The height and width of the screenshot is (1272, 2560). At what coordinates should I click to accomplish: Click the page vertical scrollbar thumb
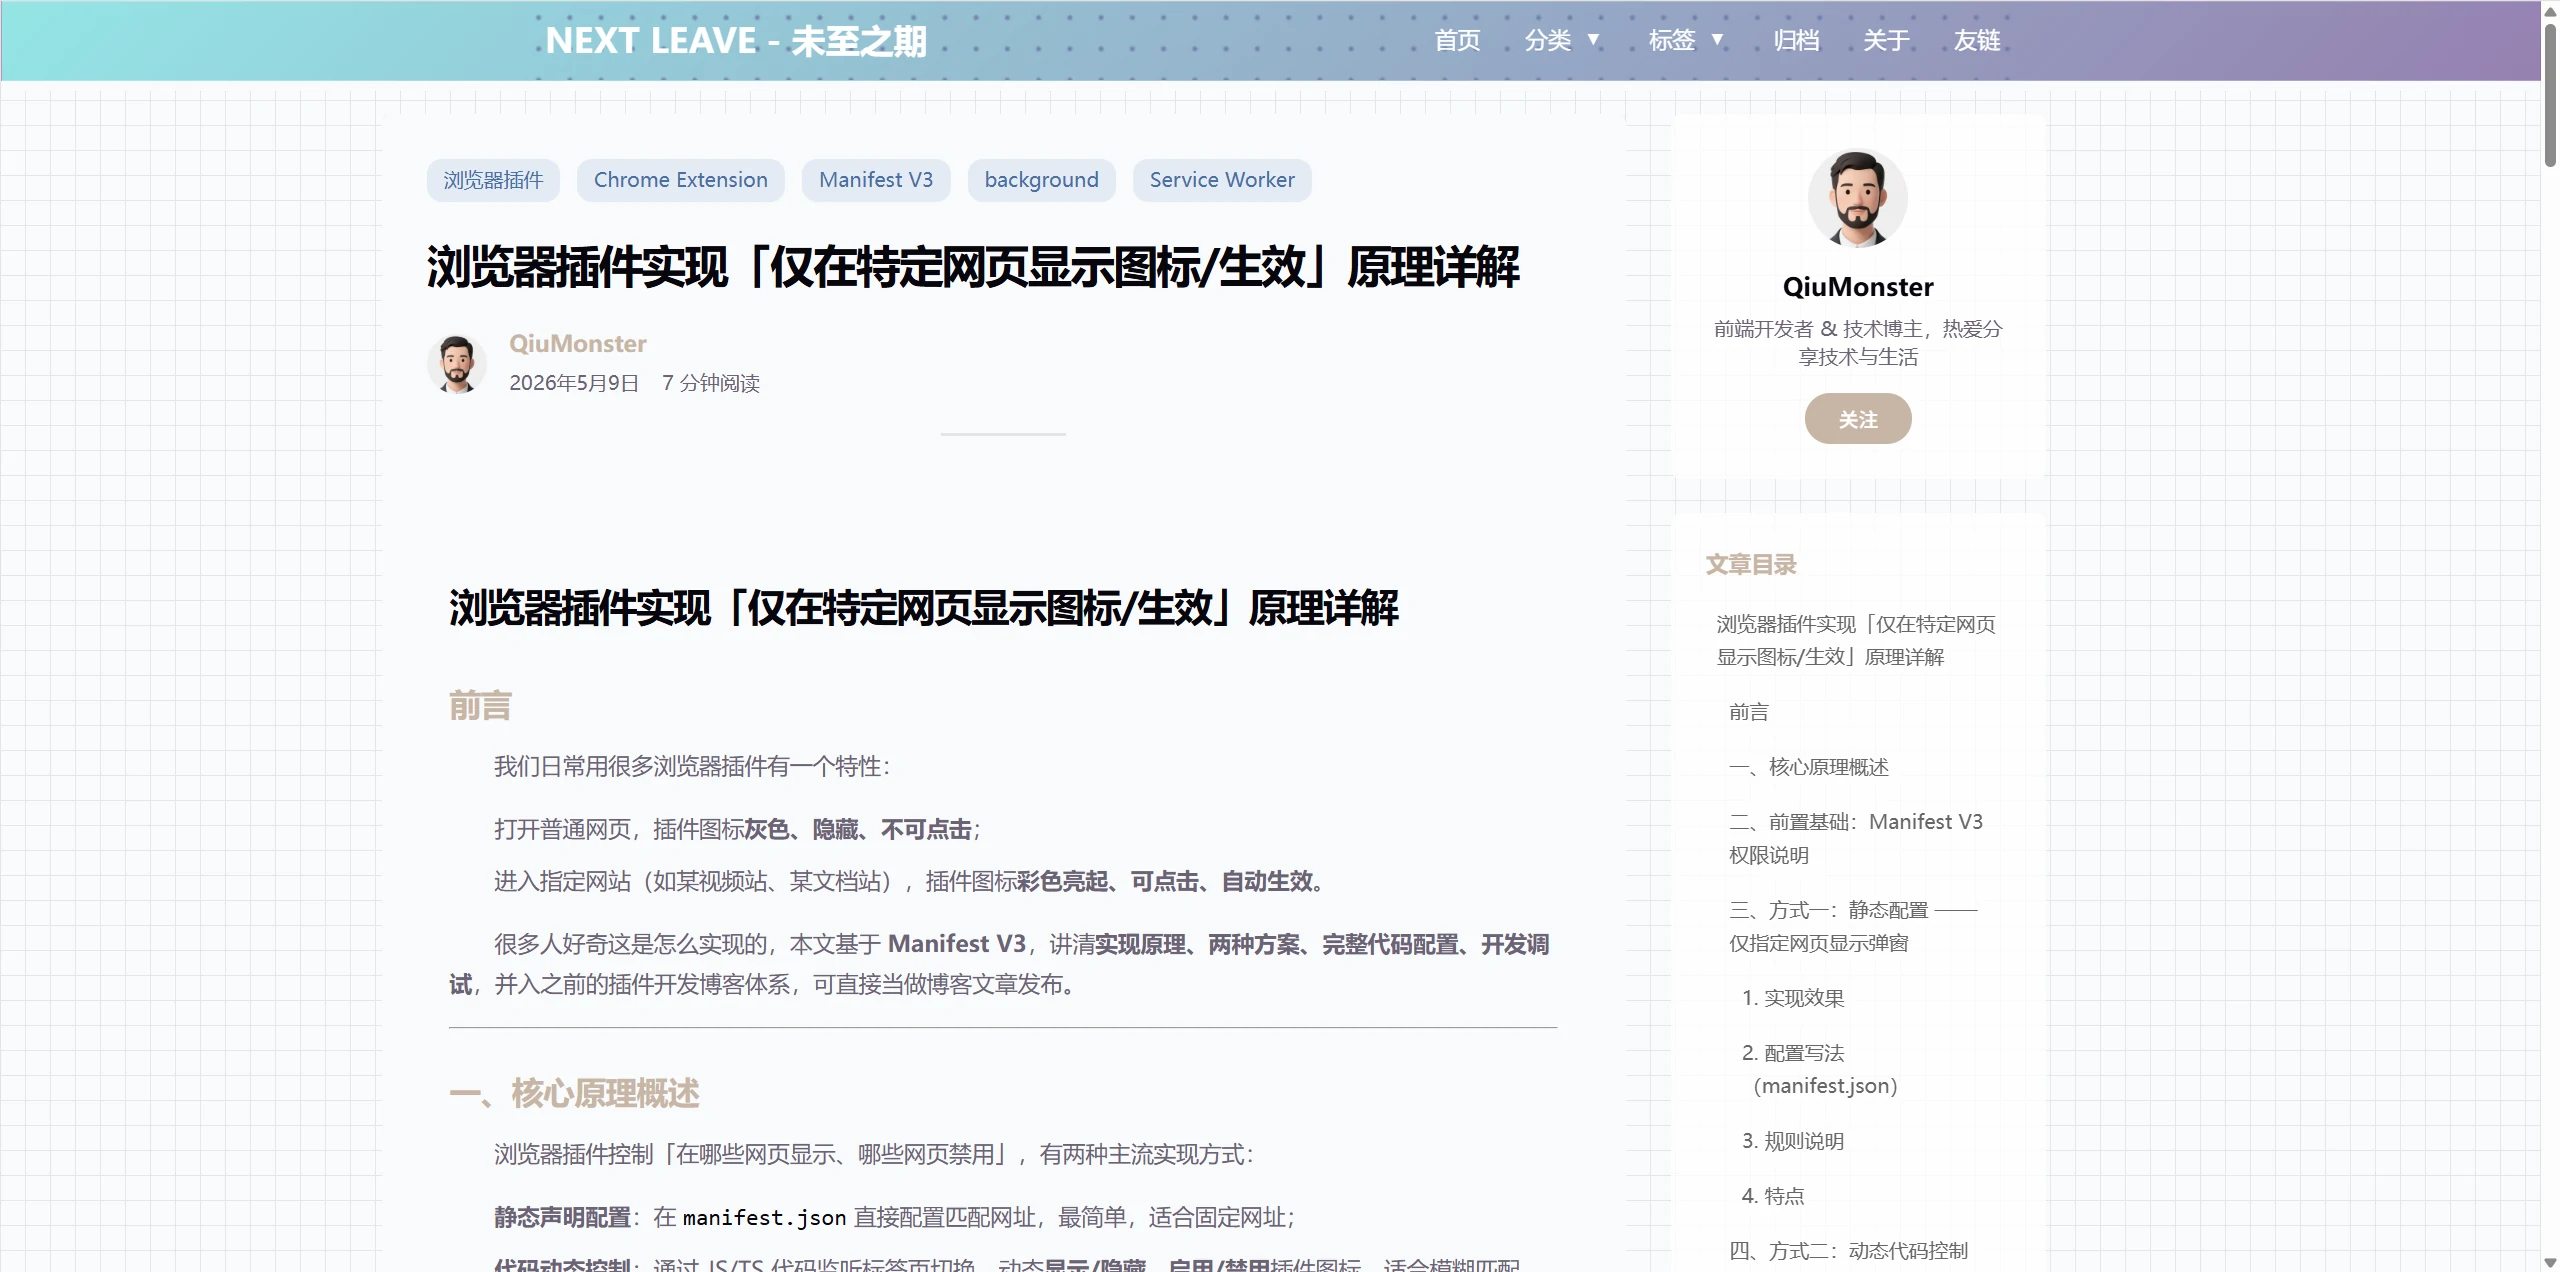(2550, 95)
